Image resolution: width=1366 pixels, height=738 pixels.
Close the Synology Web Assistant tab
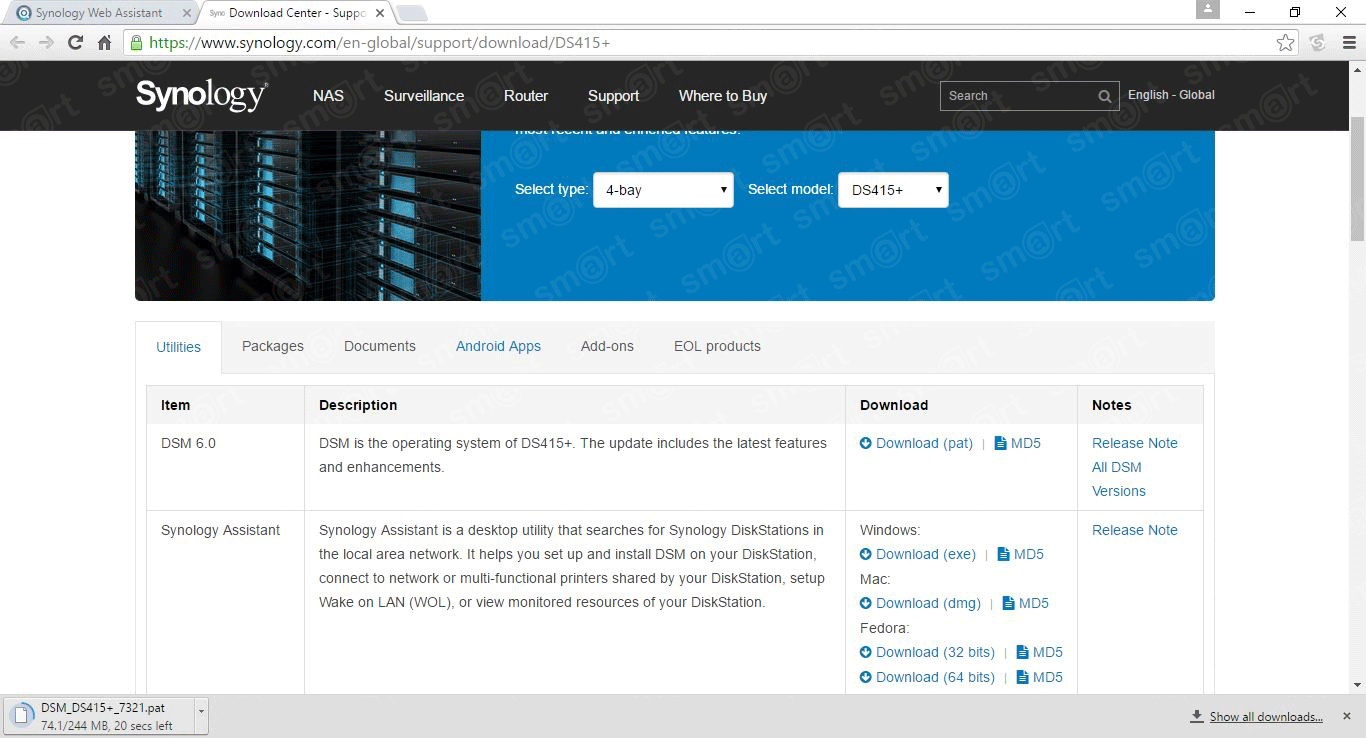(186, 13)
